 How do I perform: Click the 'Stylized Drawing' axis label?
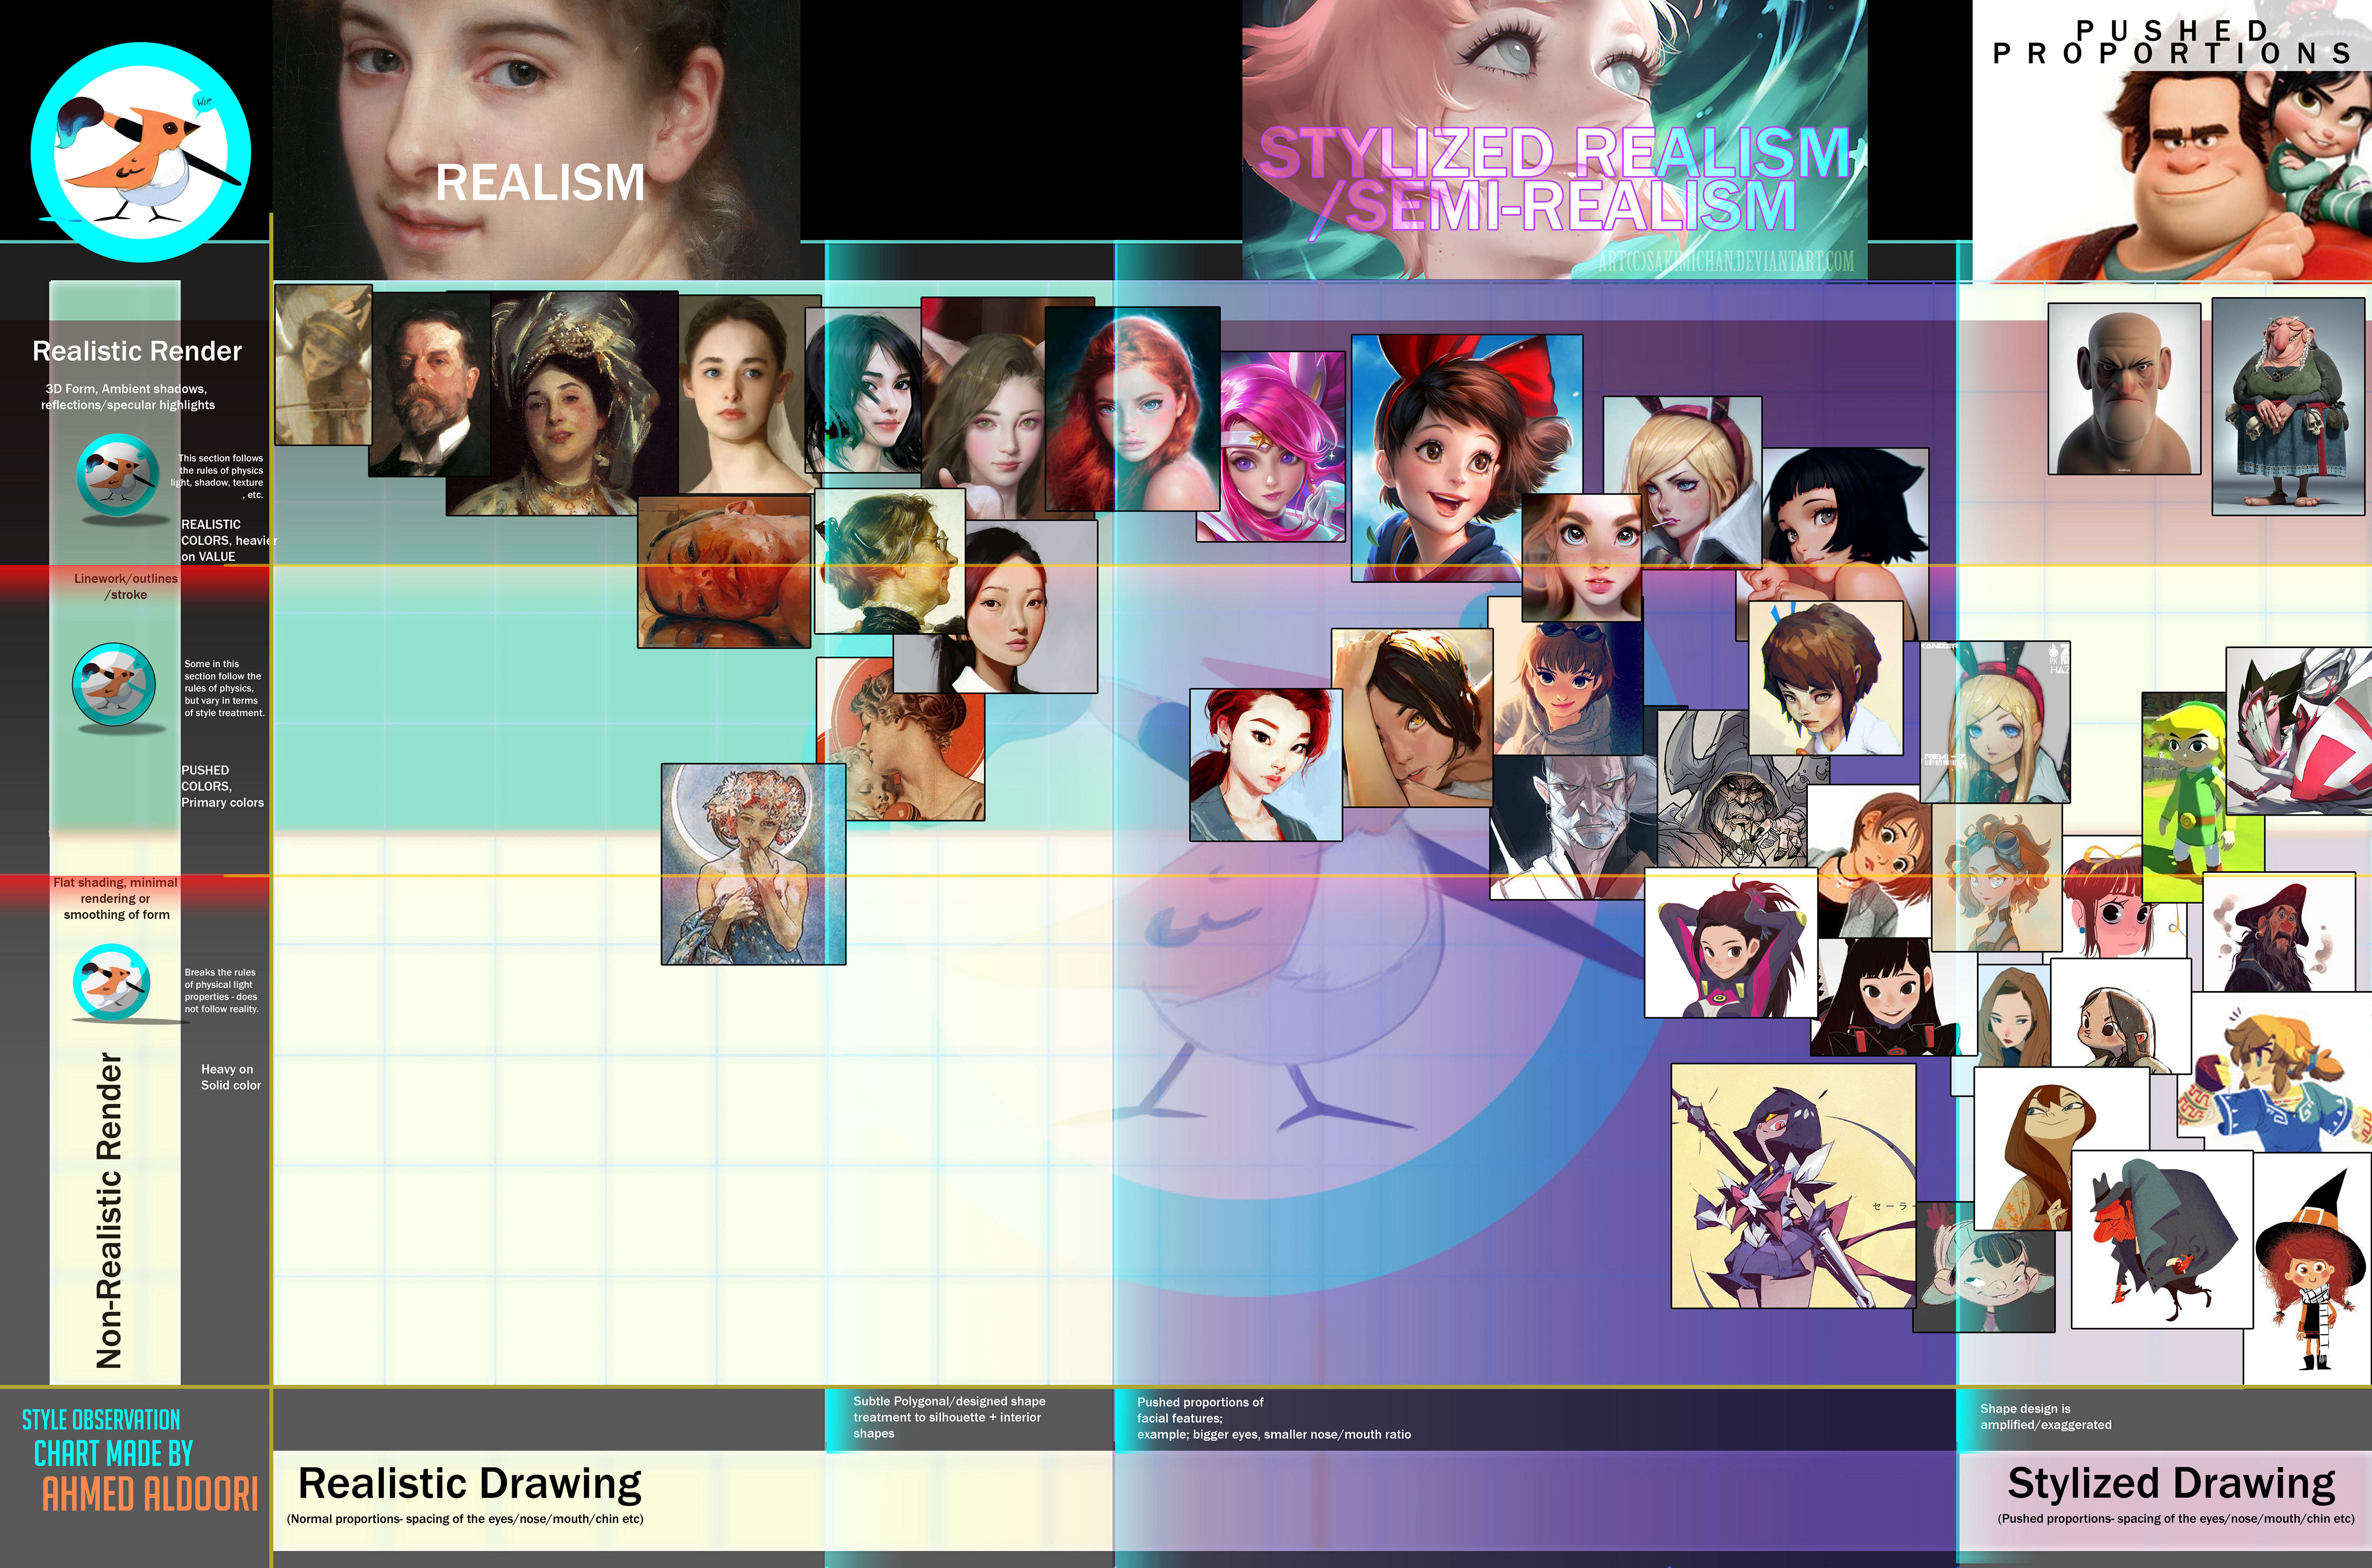coord(2171,1483)
